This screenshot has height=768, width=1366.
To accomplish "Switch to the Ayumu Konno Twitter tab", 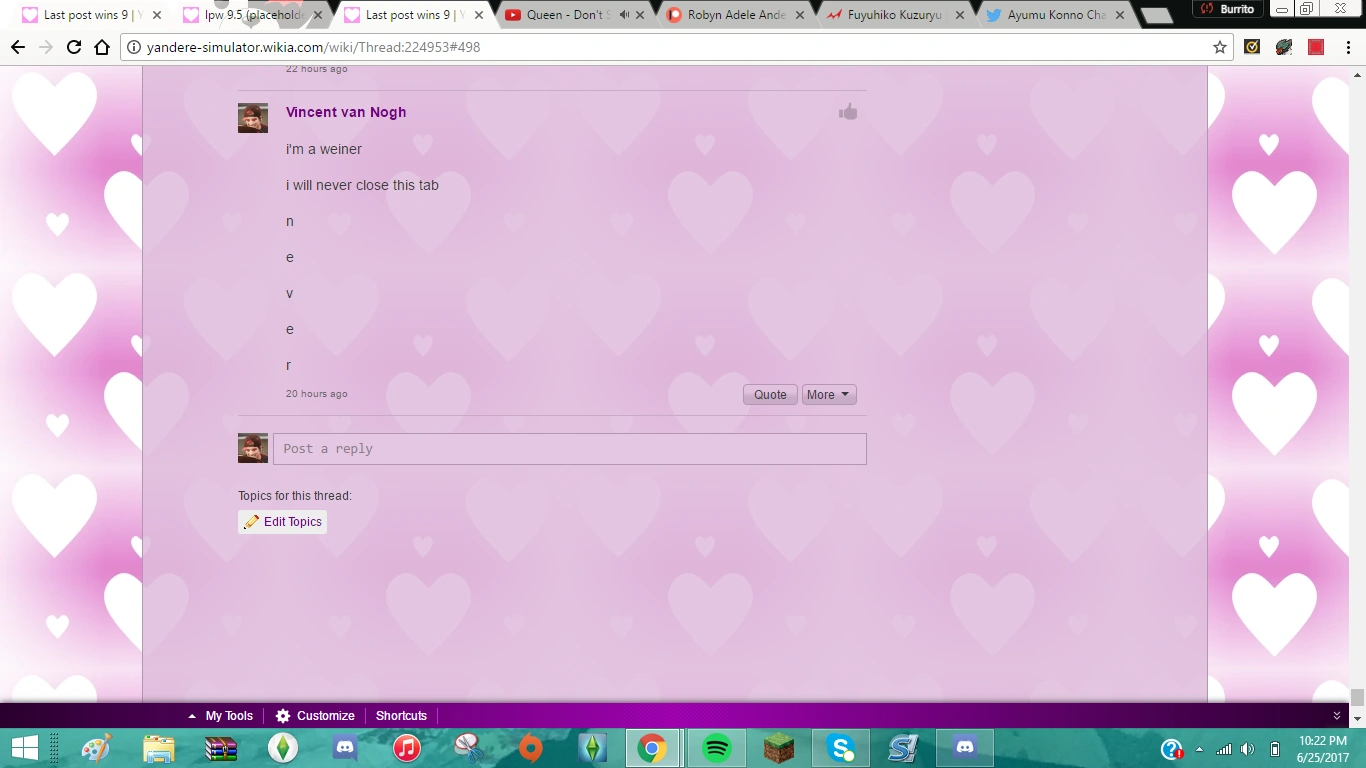I will click(x=1056, y=15).
